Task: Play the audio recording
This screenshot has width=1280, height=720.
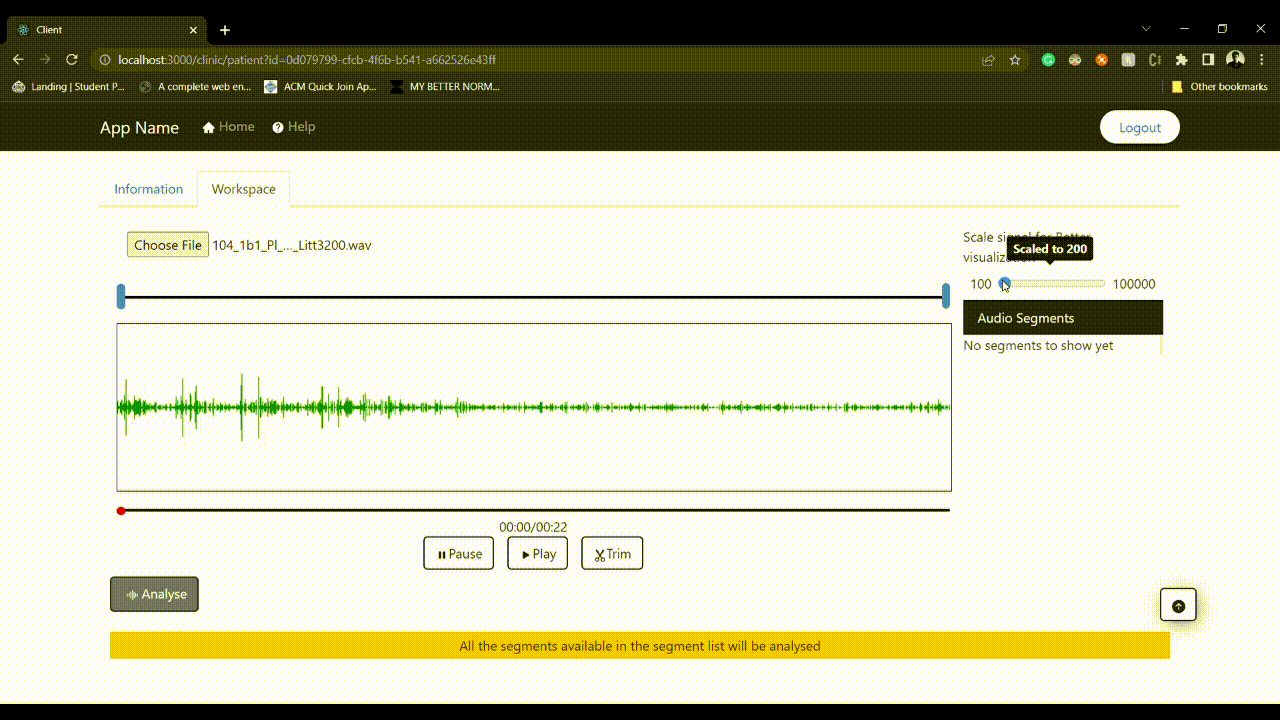Action: coord(537,554)
